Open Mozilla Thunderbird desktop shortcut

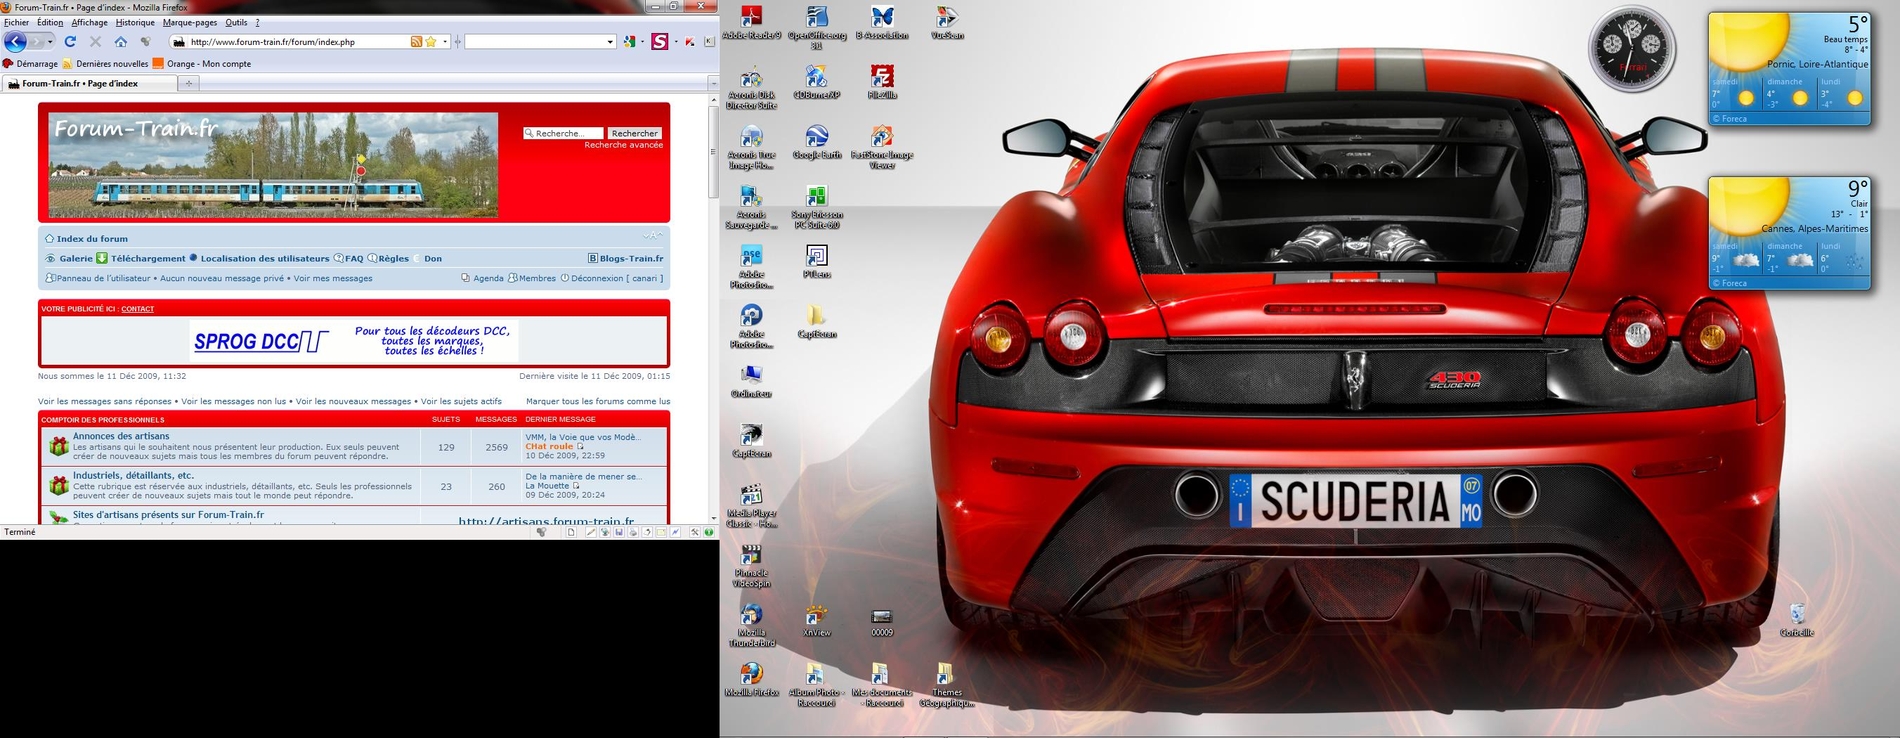(751, 626)
